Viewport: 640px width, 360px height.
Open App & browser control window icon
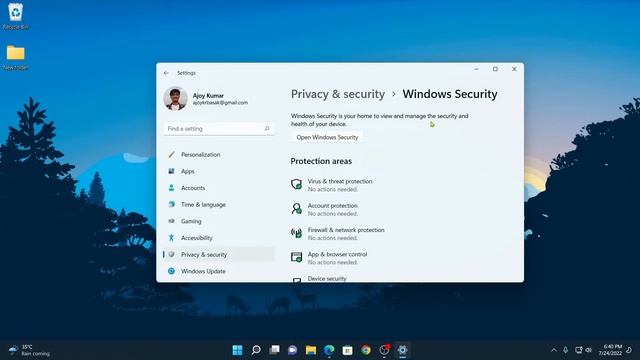click(x=296, y=257)
